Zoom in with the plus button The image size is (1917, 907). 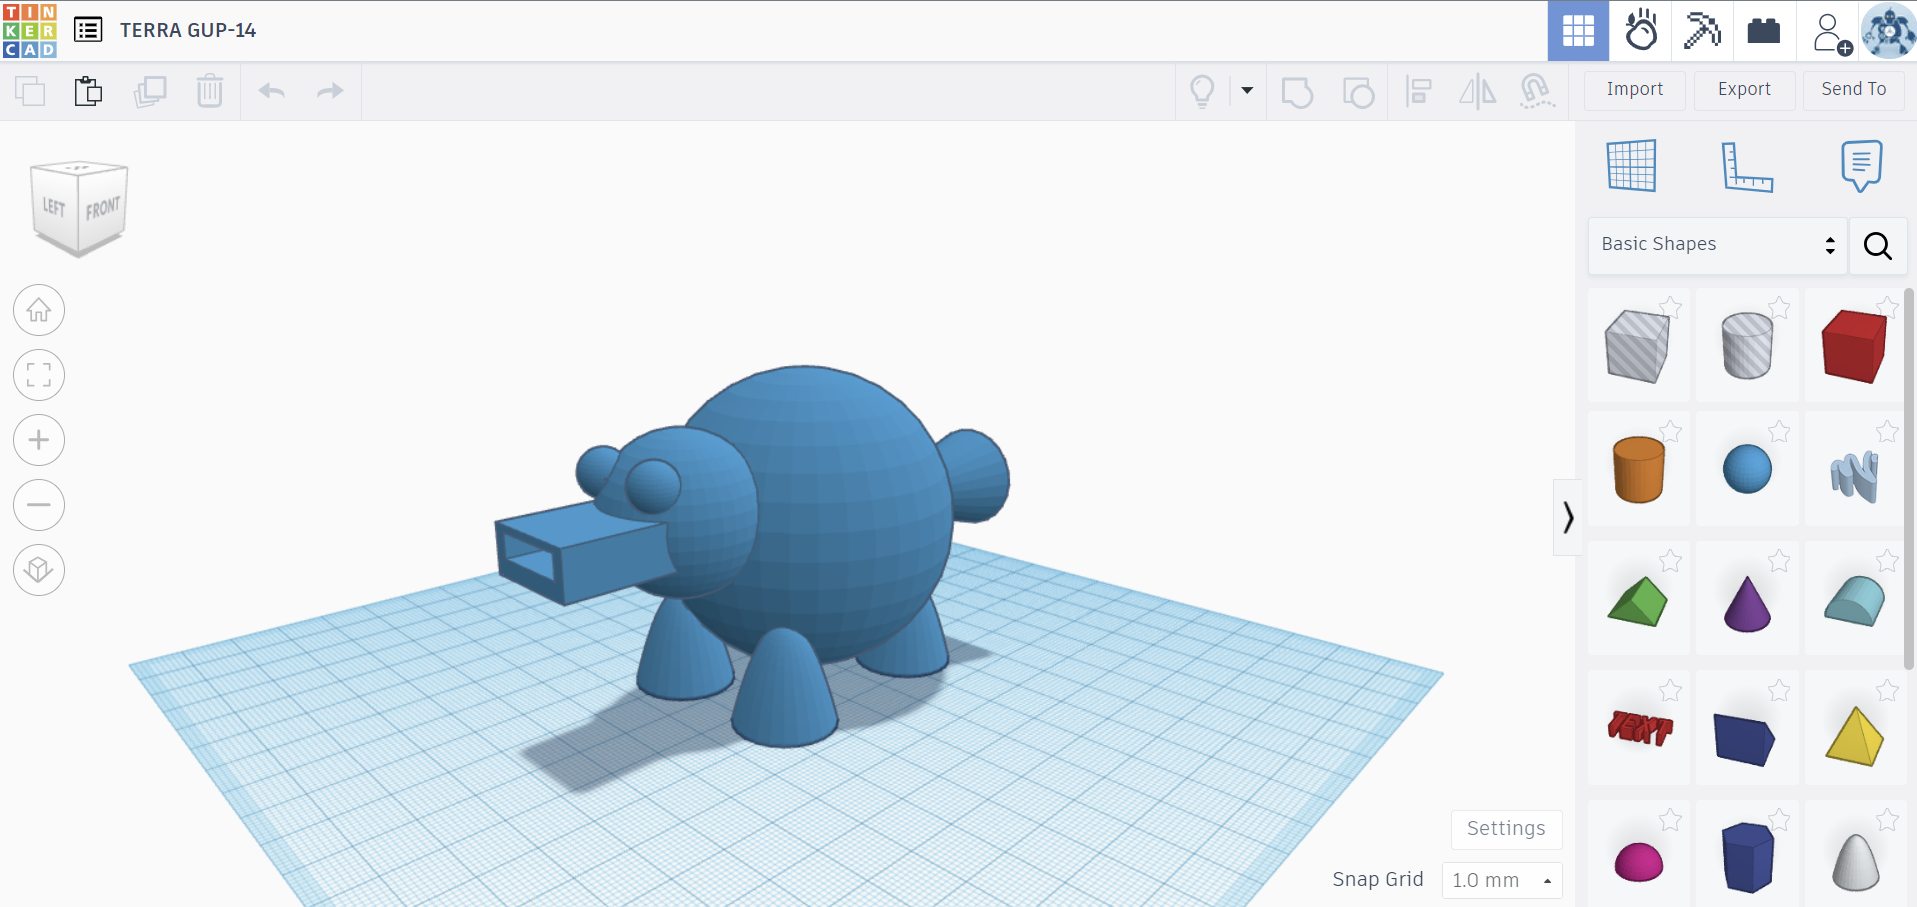pyautogui.click(x=39, y=440)
